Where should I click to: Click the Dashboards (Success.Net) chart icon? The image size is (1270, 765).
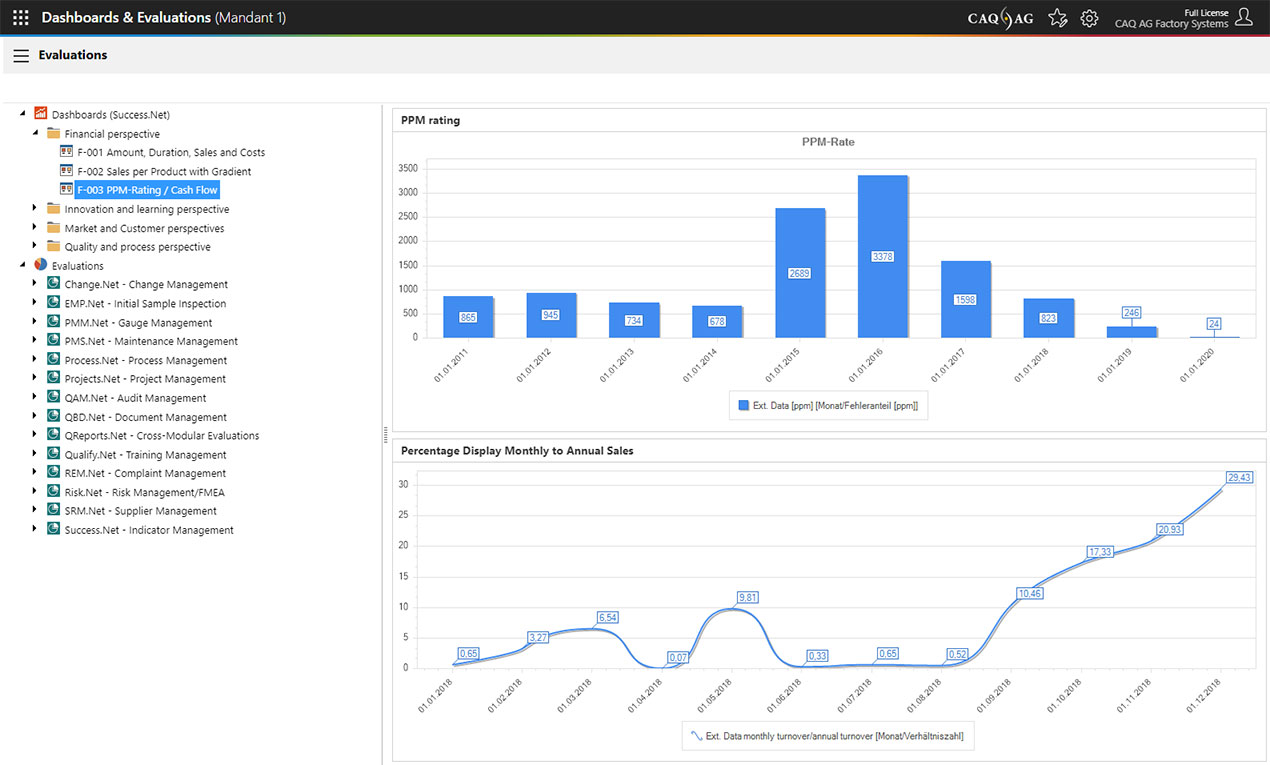(41, 114)
